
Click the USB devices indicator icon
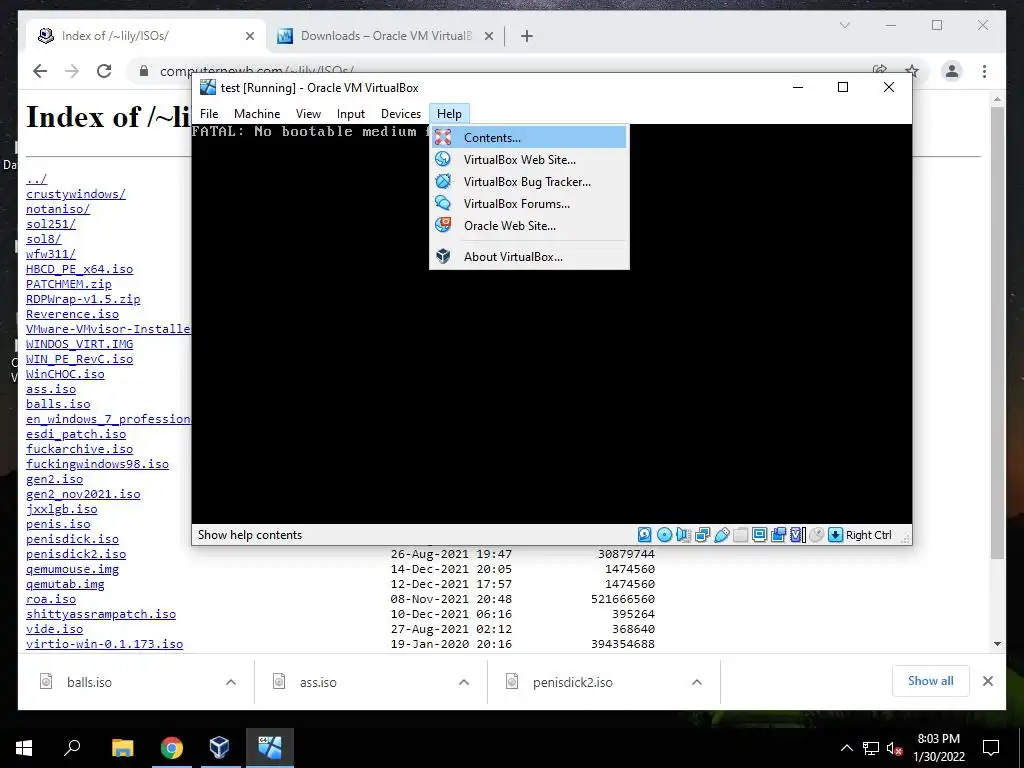tap(722, 535)
